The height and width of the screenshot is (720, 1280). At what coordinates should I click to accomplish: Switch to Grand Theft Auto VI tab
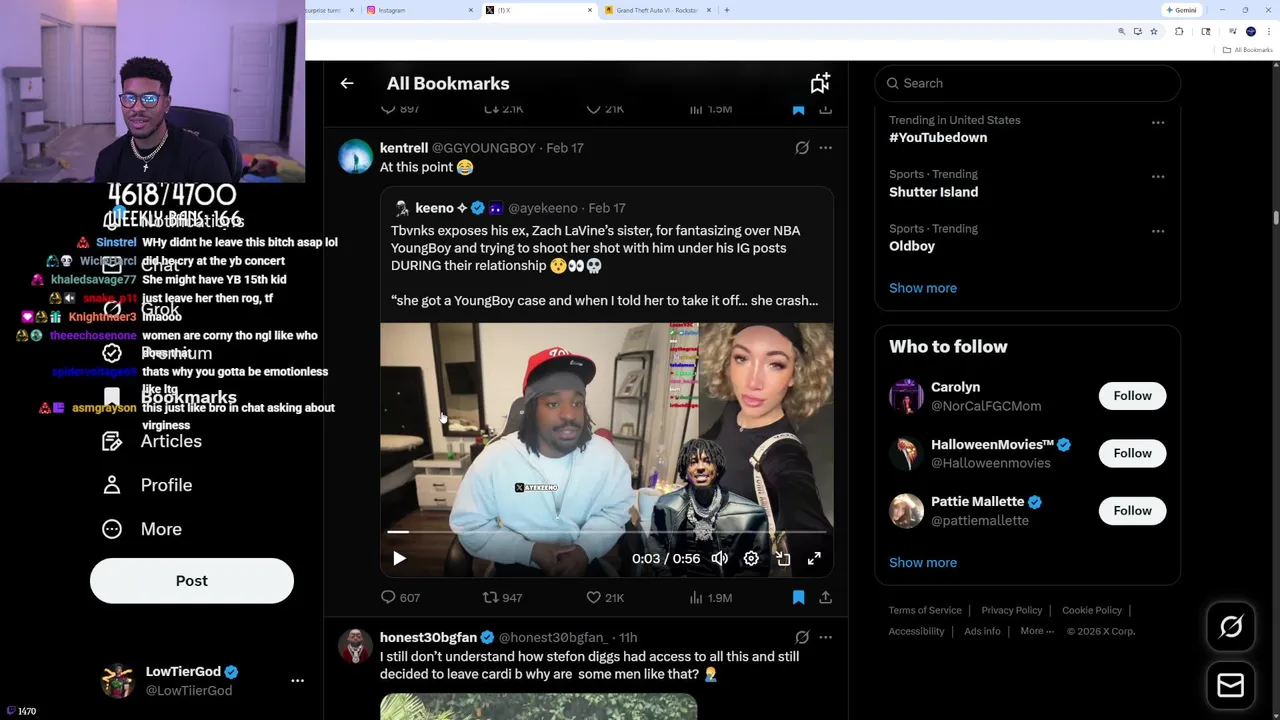point(658,10)
